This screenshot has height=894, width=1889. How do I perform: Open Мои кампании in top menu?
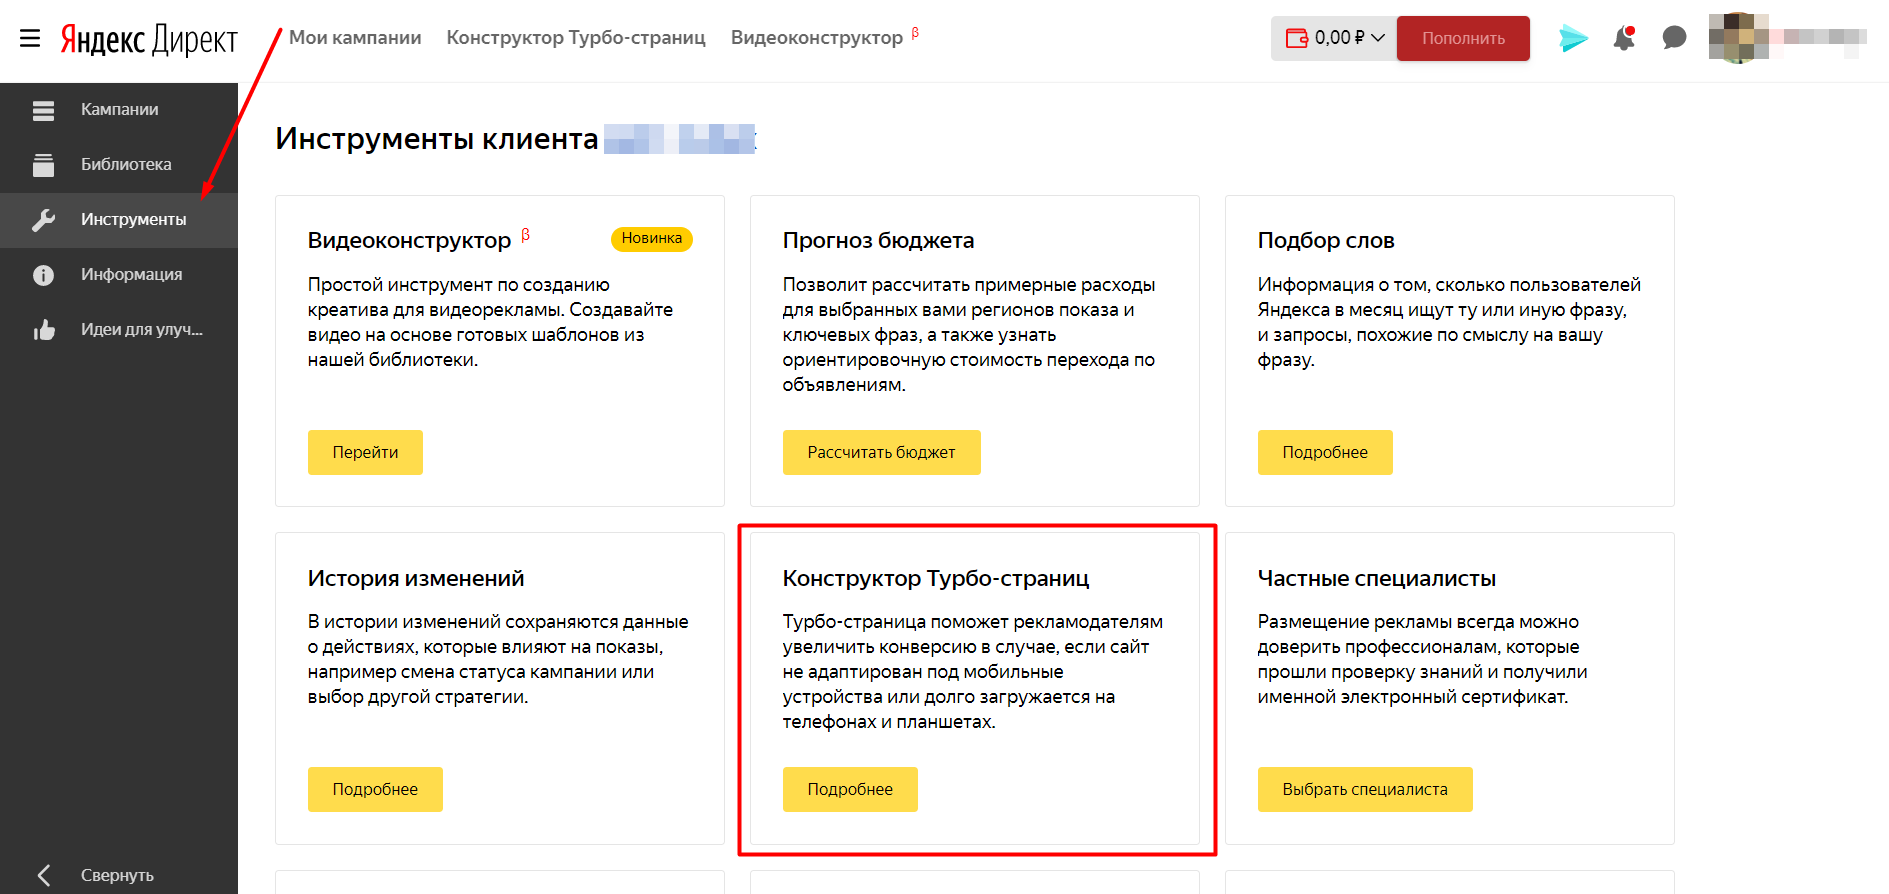pos(355,38)
